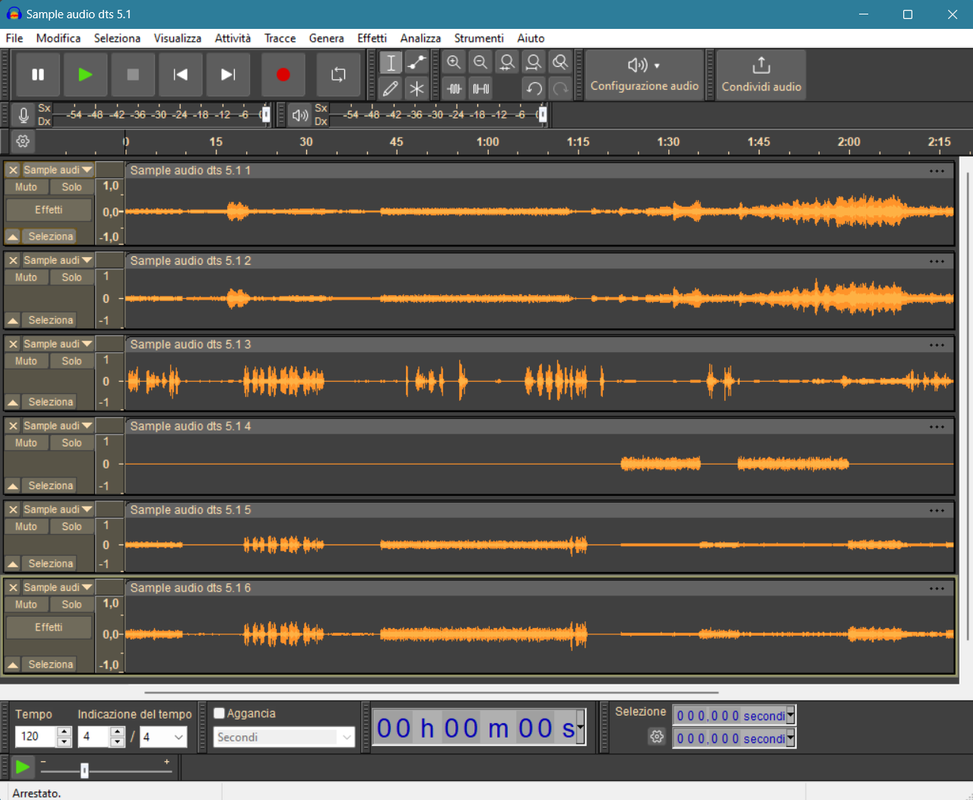Adjust the playback speed slider
Image resolution: width=973 pixels, height=800 pixels.
[x=85, y=770]
